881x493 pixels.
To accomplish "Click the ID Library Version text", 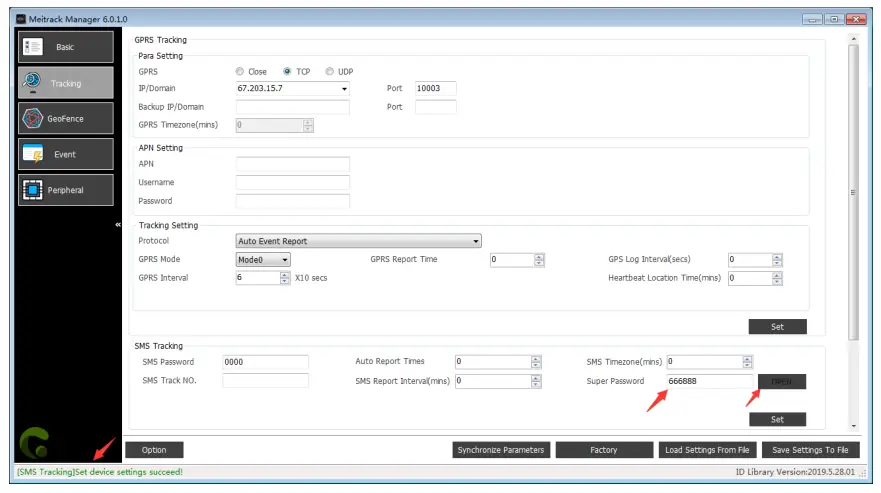I will (795, 472).
